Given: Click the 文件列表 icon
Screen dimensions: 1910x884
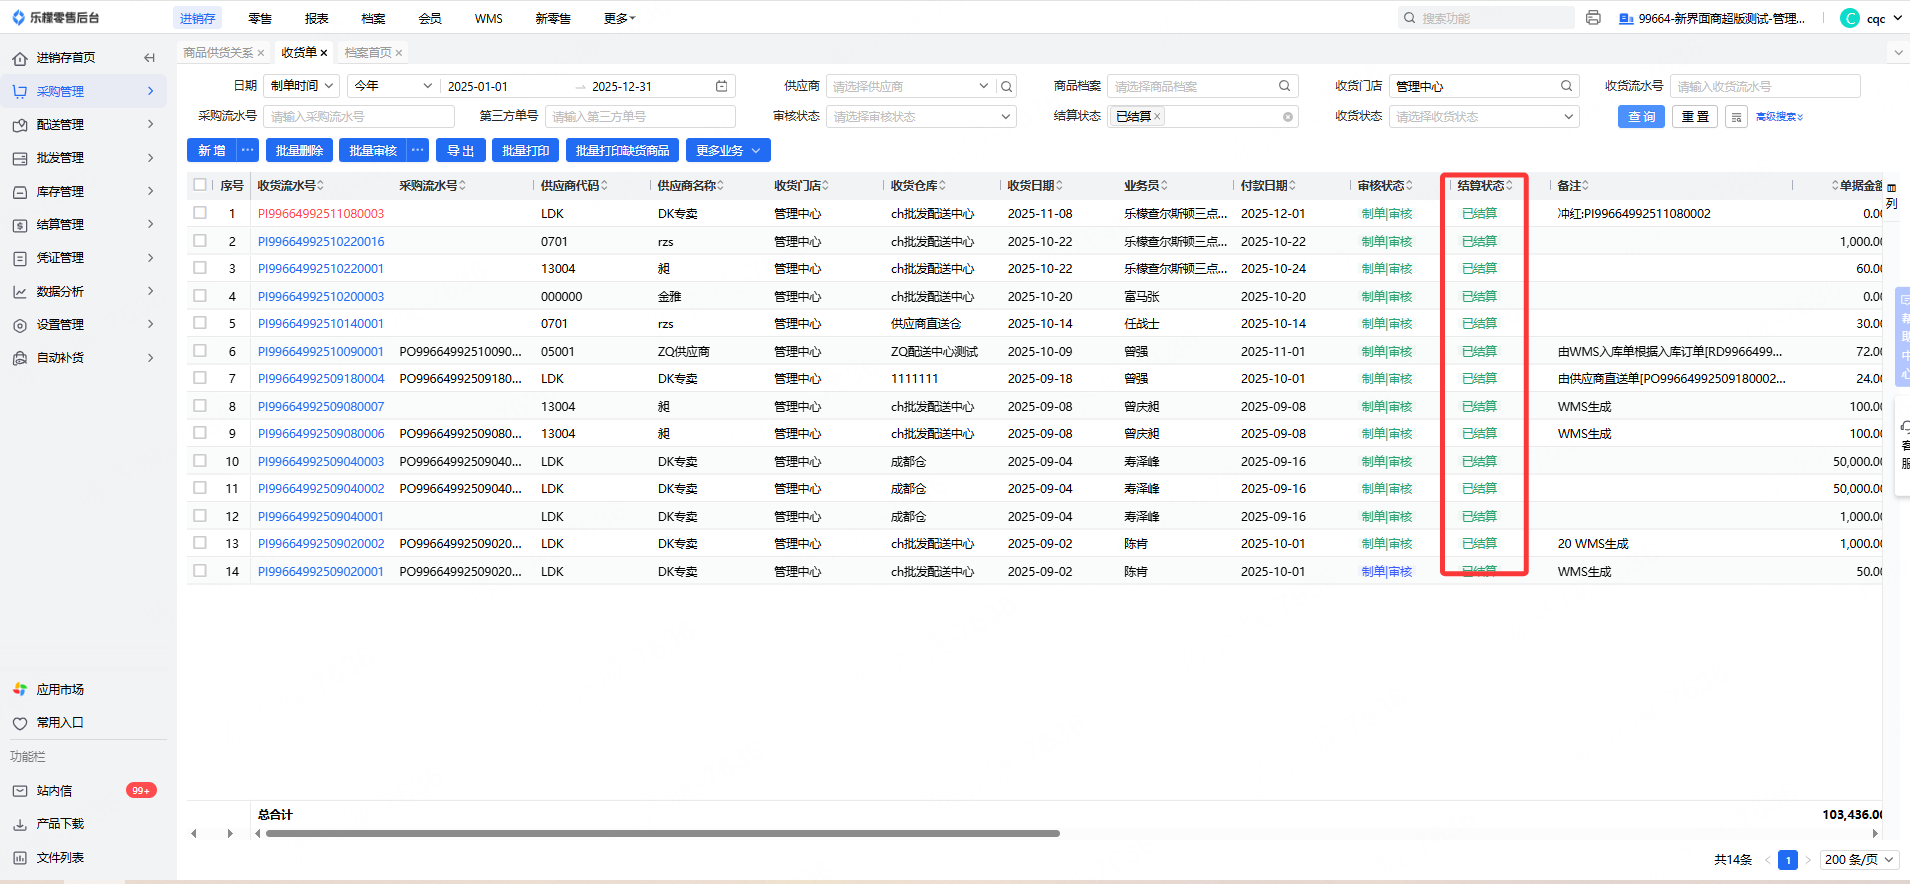Looking at the screenshot, I should pos(20,858).
